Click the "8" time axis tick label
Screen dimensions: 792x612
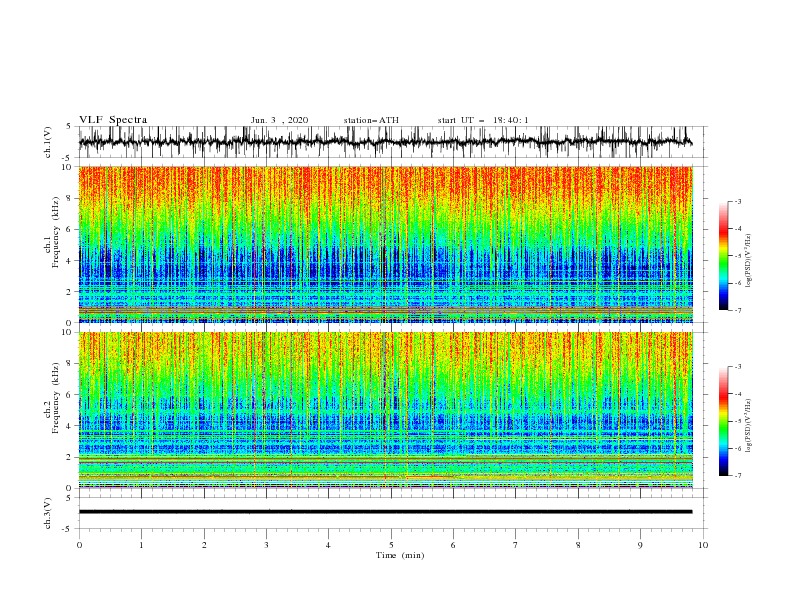click(x=578, y=545)
